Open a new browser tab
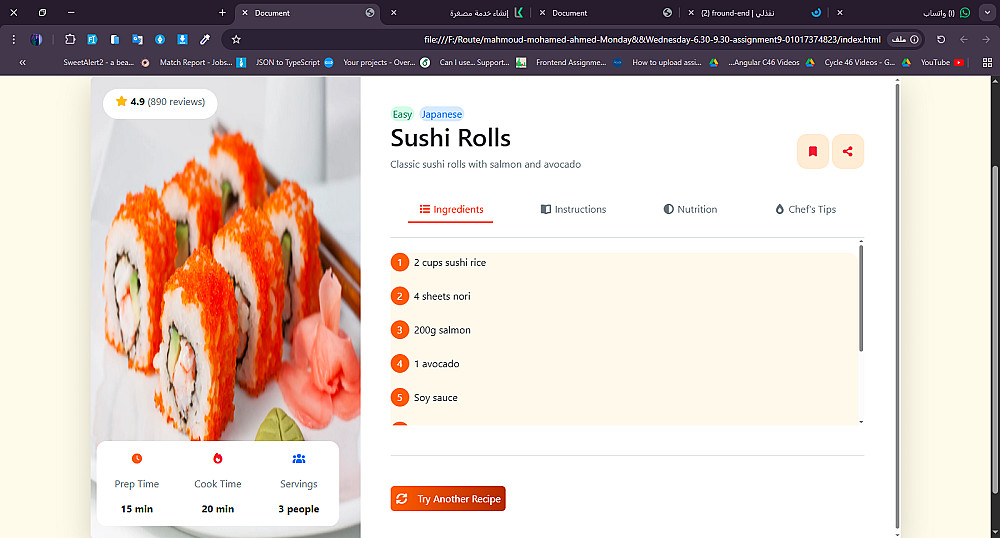 point(222,13)
